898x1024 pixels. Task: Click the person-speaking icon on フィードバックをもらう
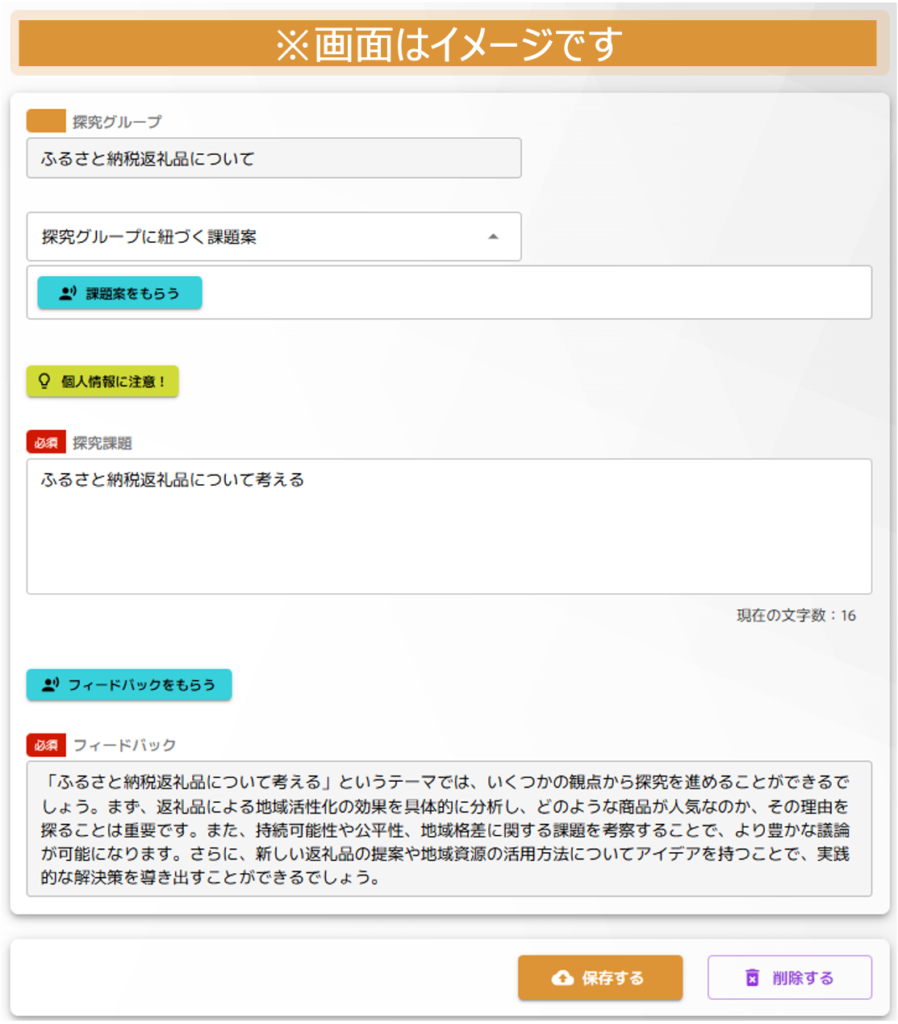coord(50,685)
